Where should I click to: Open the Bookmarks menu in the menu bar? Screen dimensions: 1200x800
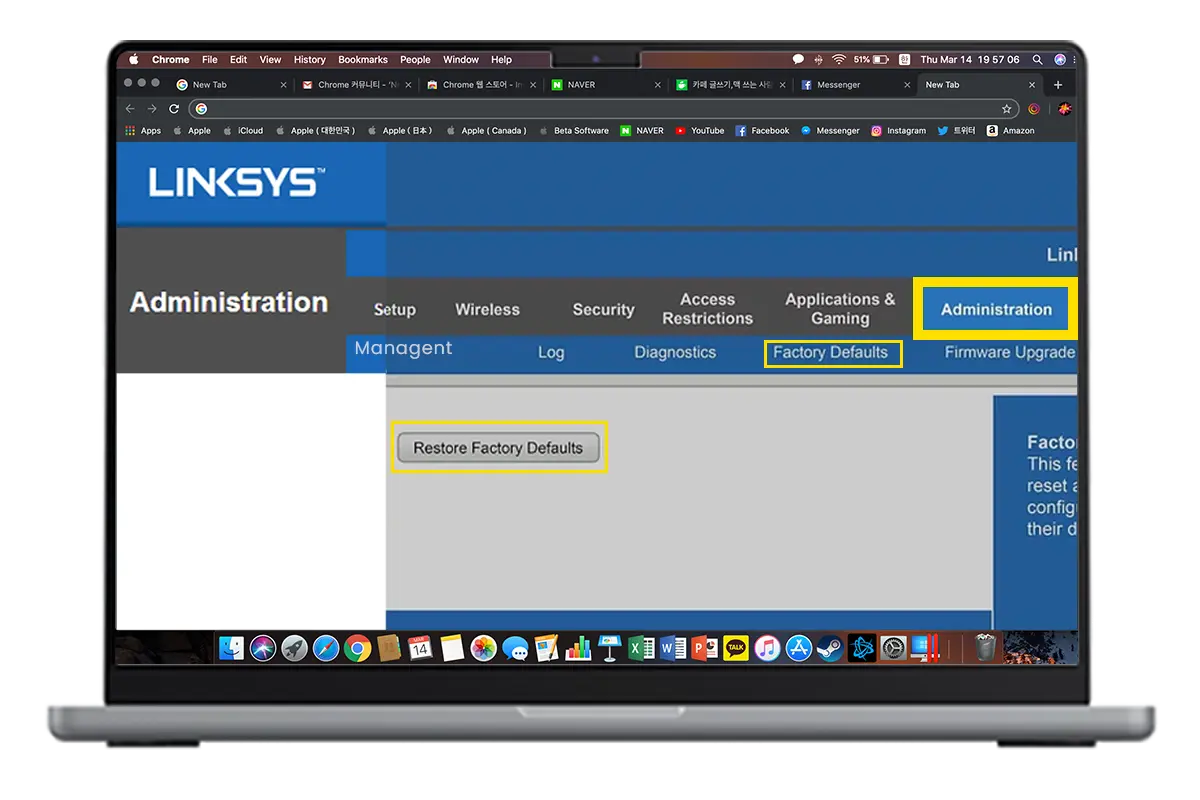(x=363, y=59)
